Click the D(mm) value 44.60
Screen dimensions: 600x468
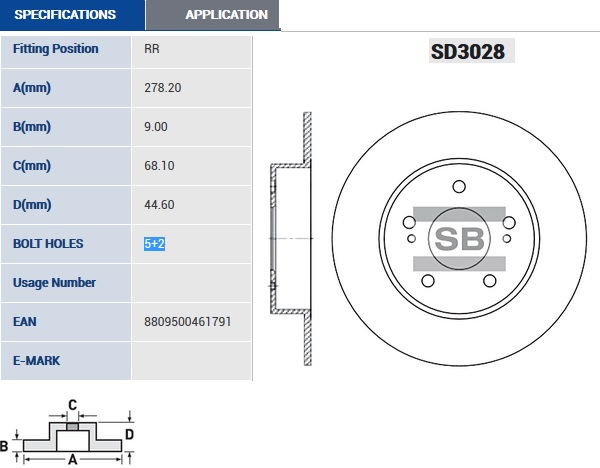[x=159, y=205]
